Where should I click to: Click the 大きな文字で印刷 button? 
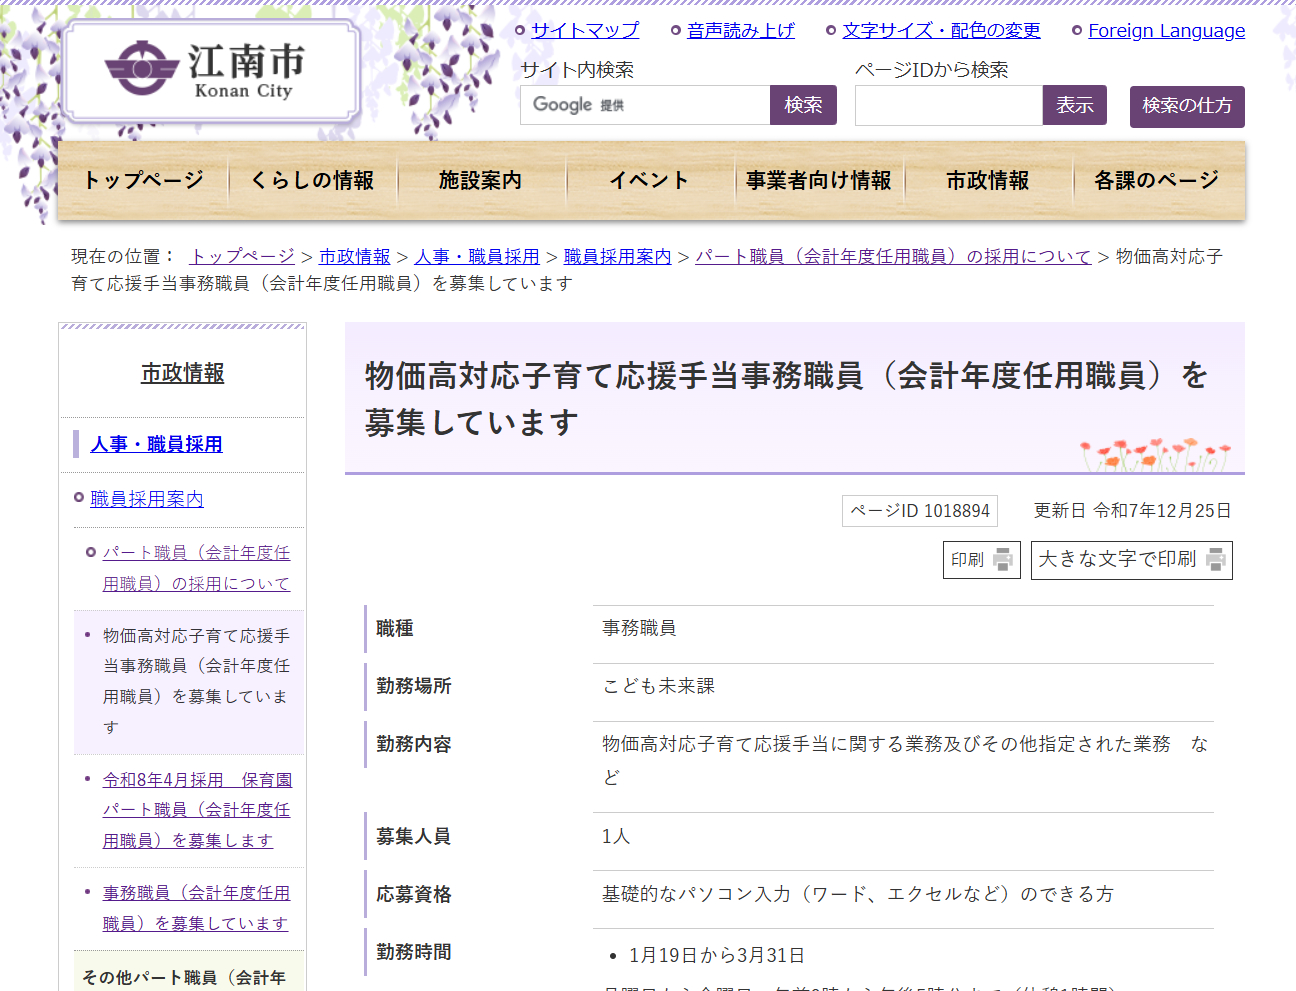pos(1131,560)
